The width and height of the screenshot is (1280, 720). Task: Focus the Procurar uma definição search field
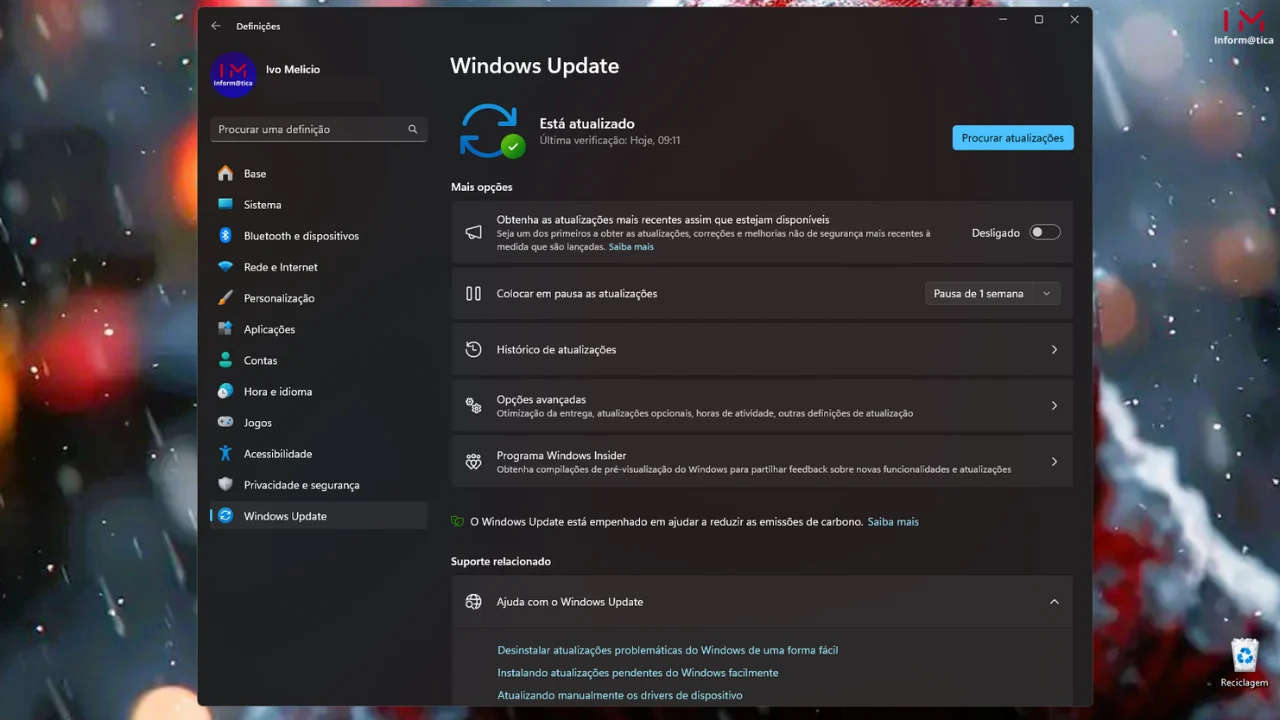[318, 129]
